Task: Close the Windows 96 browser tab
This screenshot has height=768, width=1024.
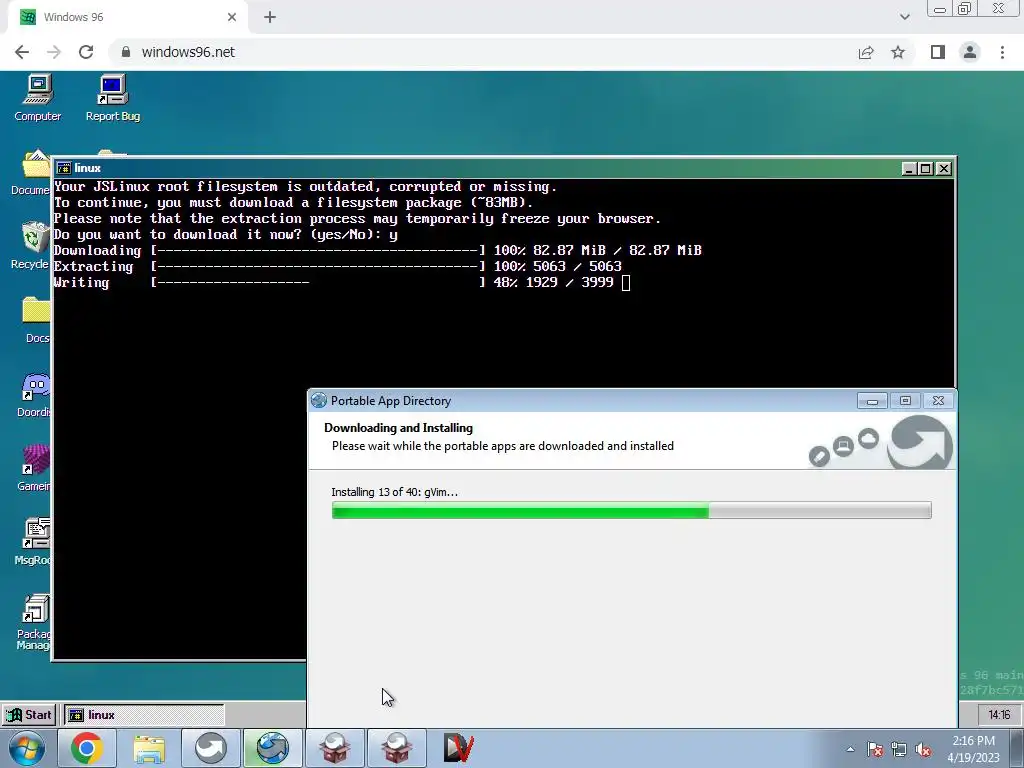Action: pyautogui.click(x=232, y=17)
